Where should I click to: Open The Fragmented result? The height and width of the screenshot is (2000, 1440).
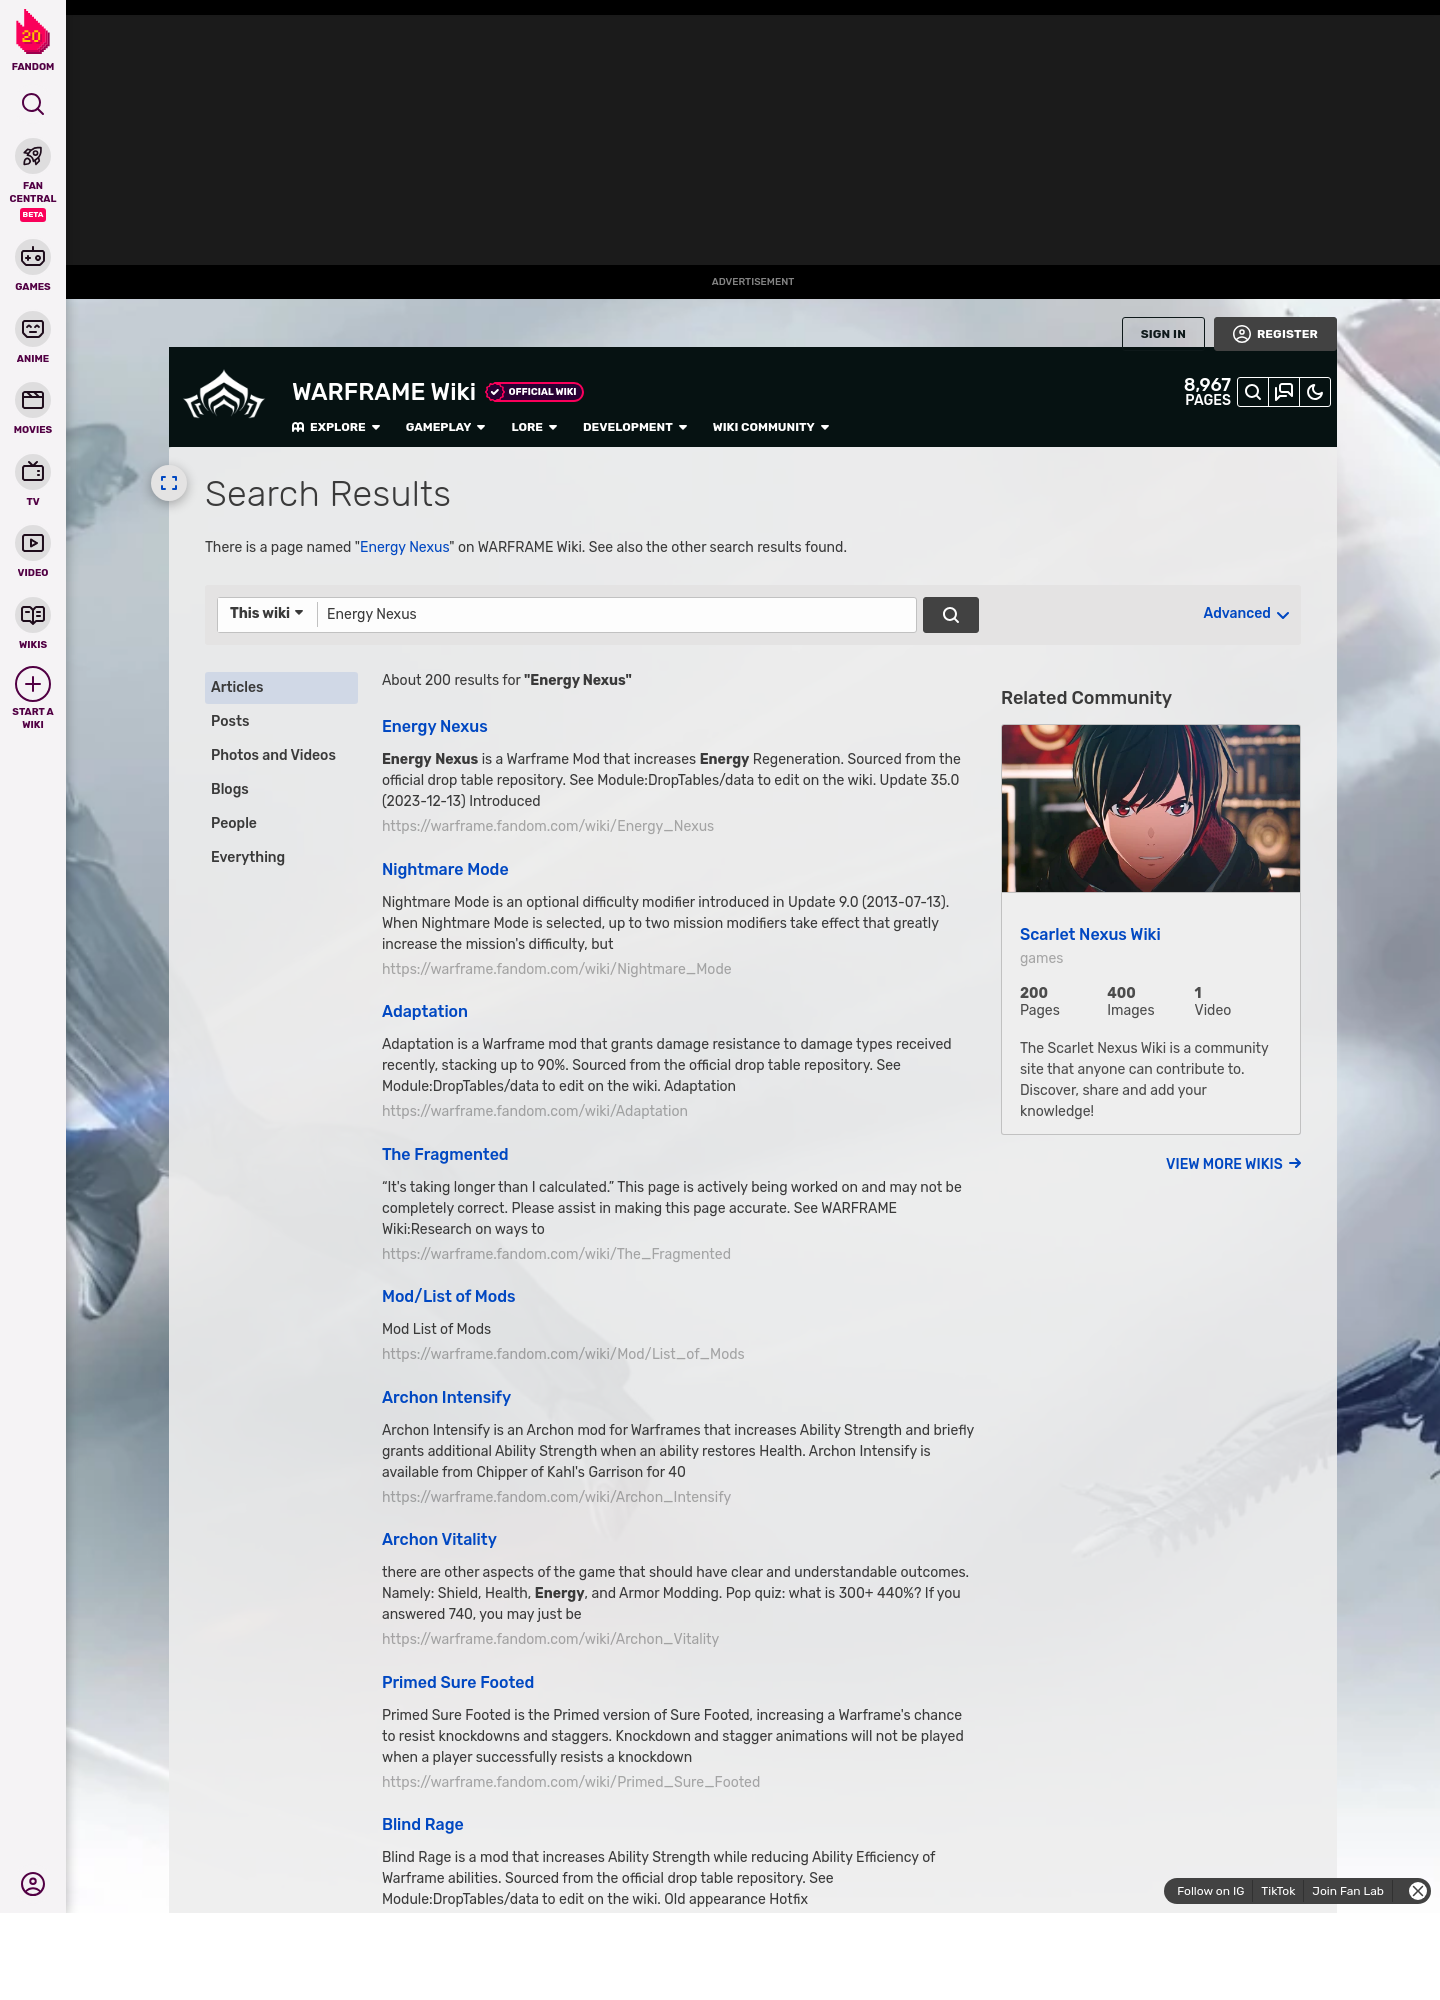click(445, 1155)
